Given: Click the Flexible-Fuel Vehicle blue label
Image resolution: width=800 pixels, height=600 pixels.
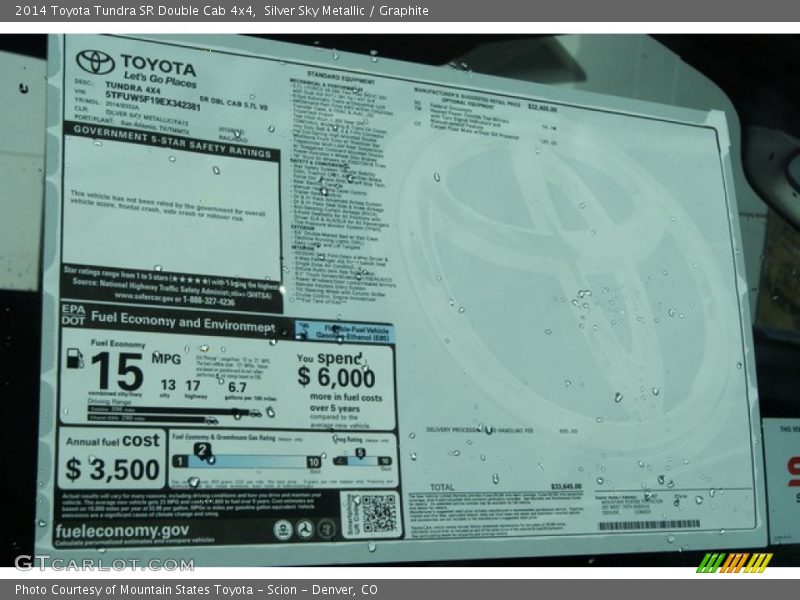Looking at the screenshot, I should pos(344,332).
